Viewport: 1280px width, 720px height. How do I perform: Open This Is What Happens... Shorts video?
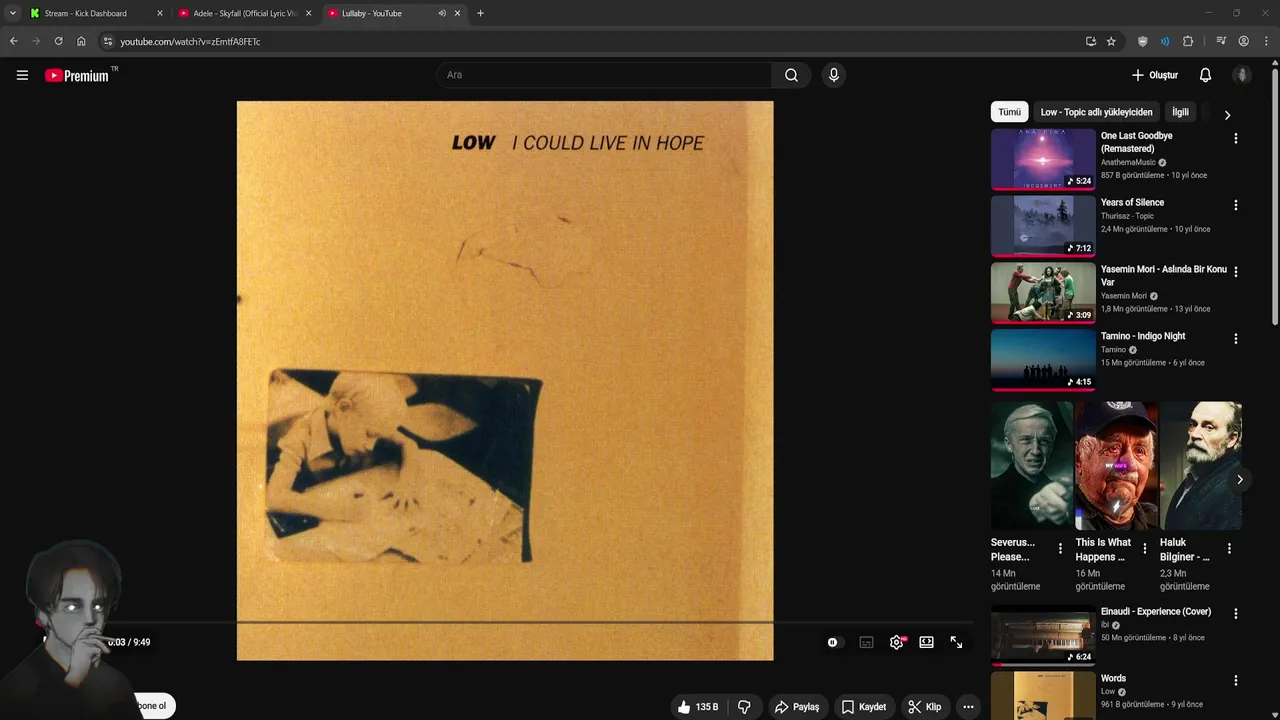[x=1116, y=466]
